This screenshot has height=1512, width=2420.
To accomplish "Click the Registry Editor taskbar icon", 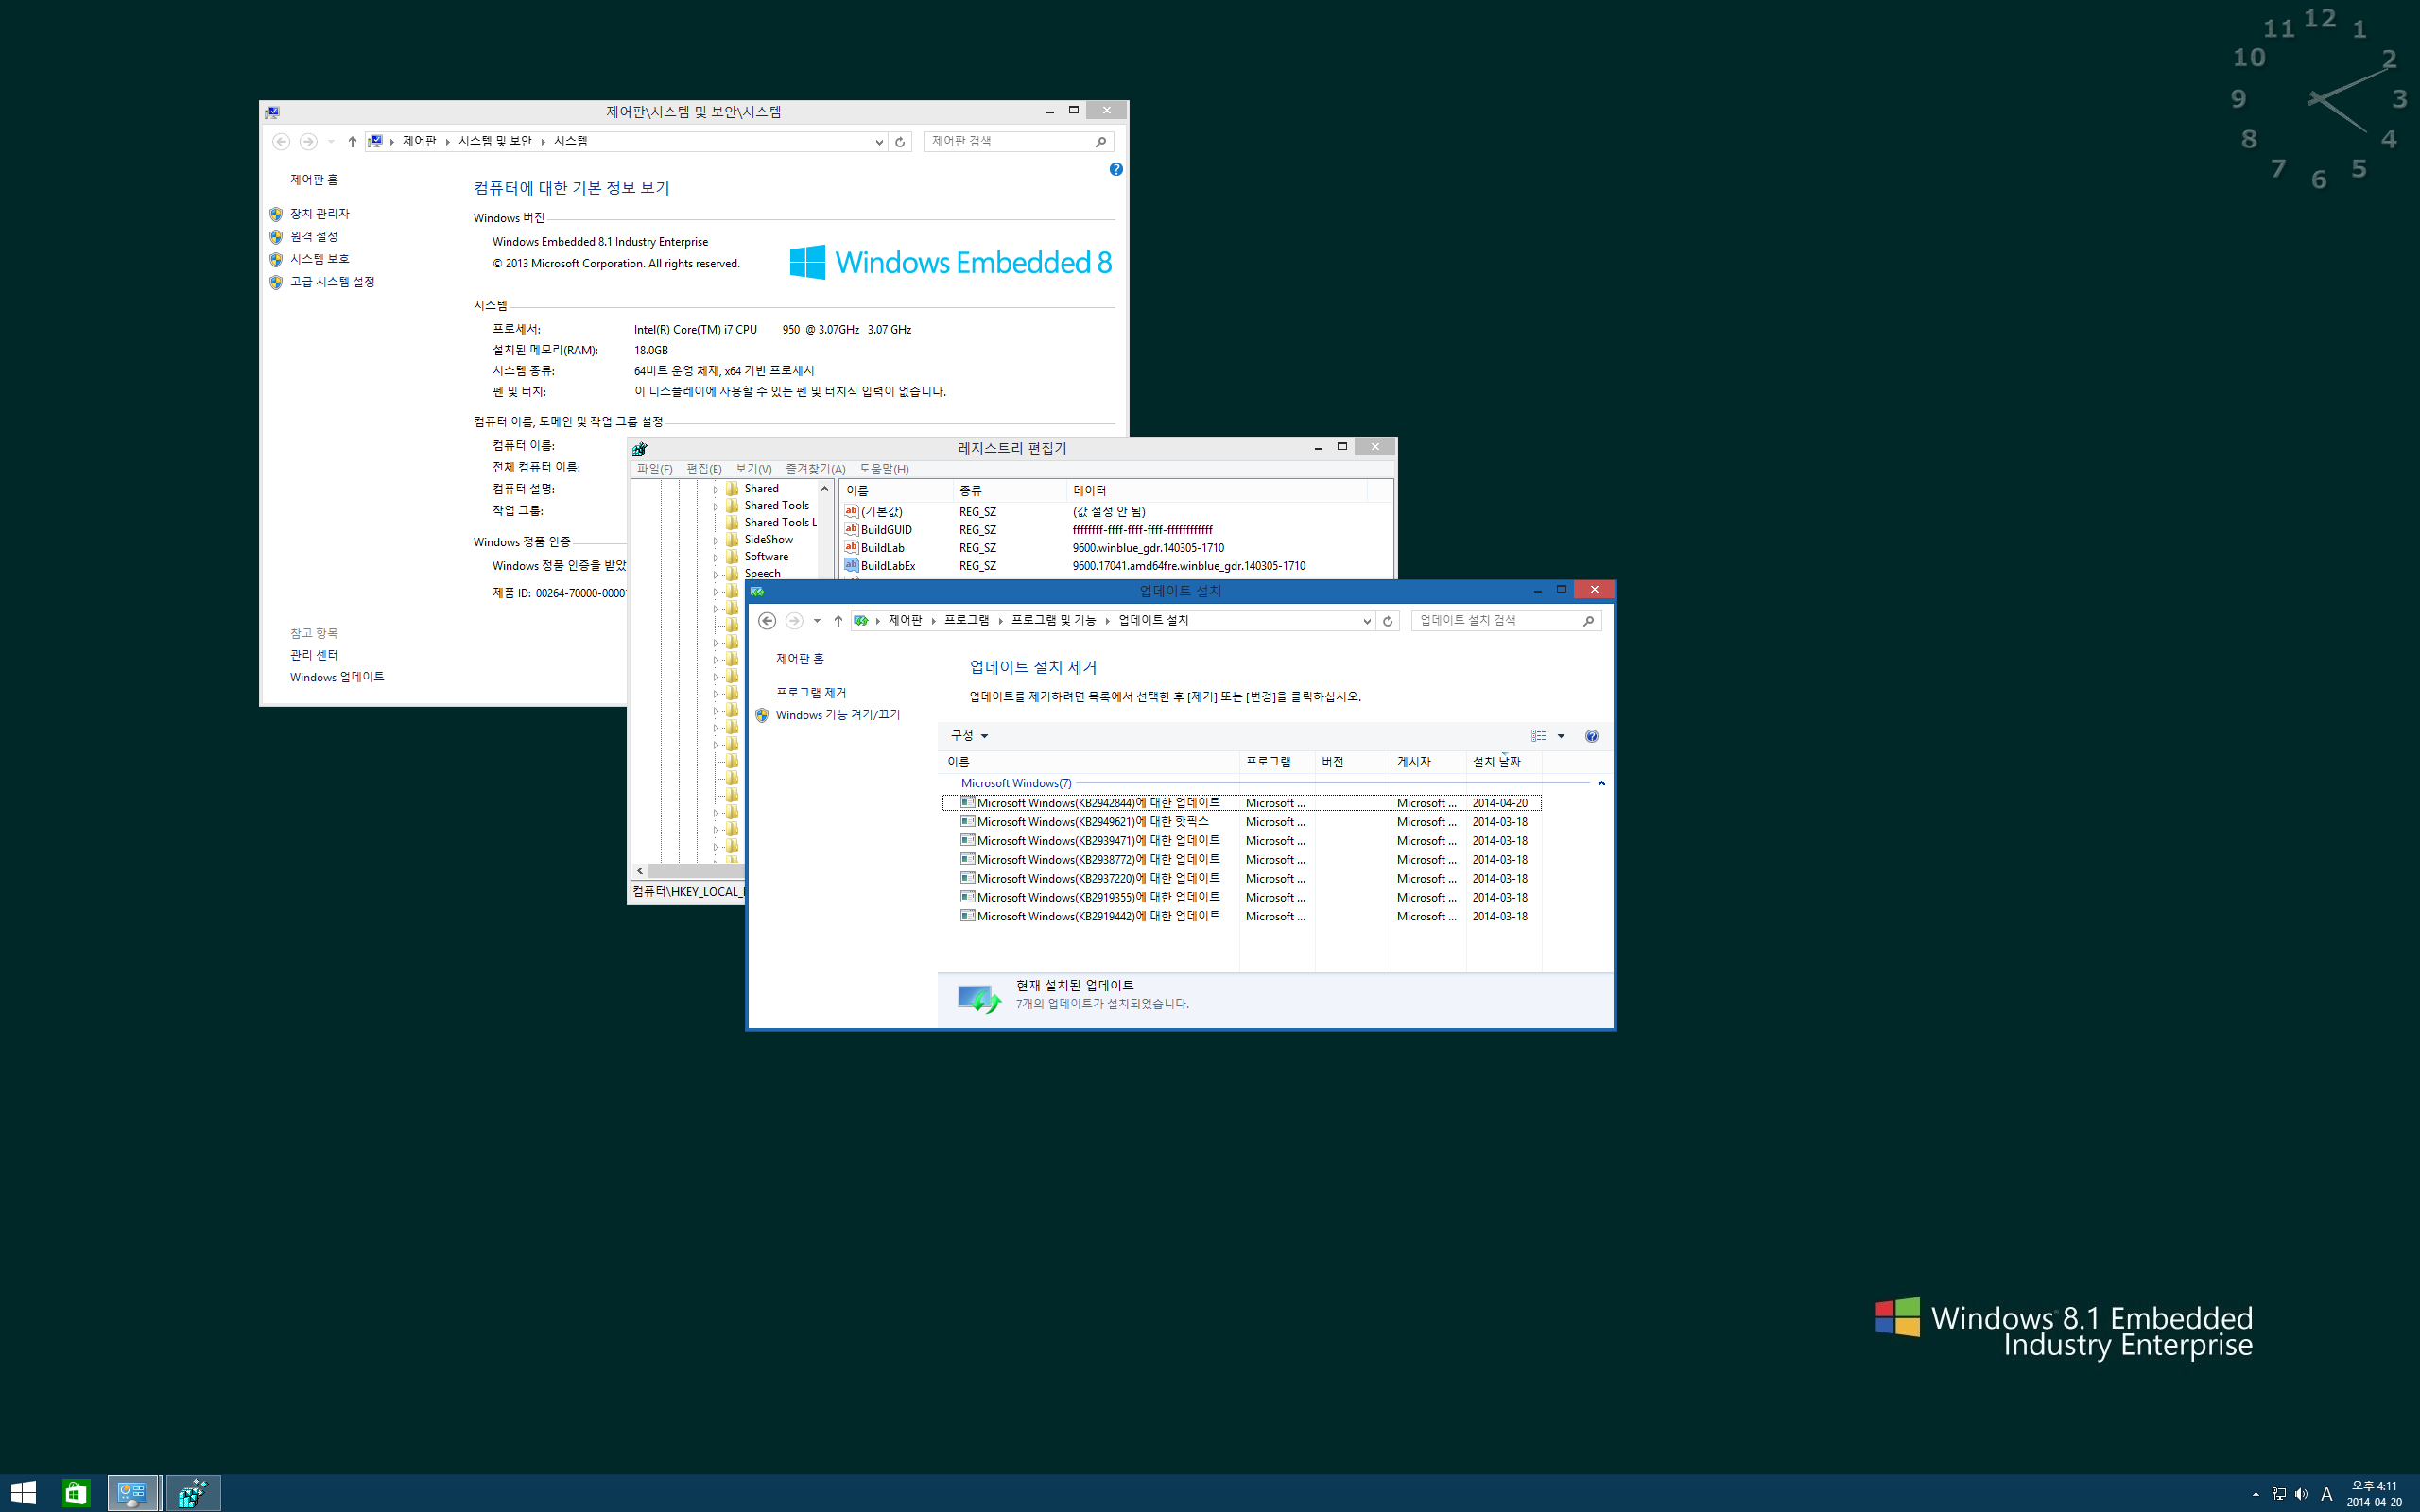I will point(193,1493).
